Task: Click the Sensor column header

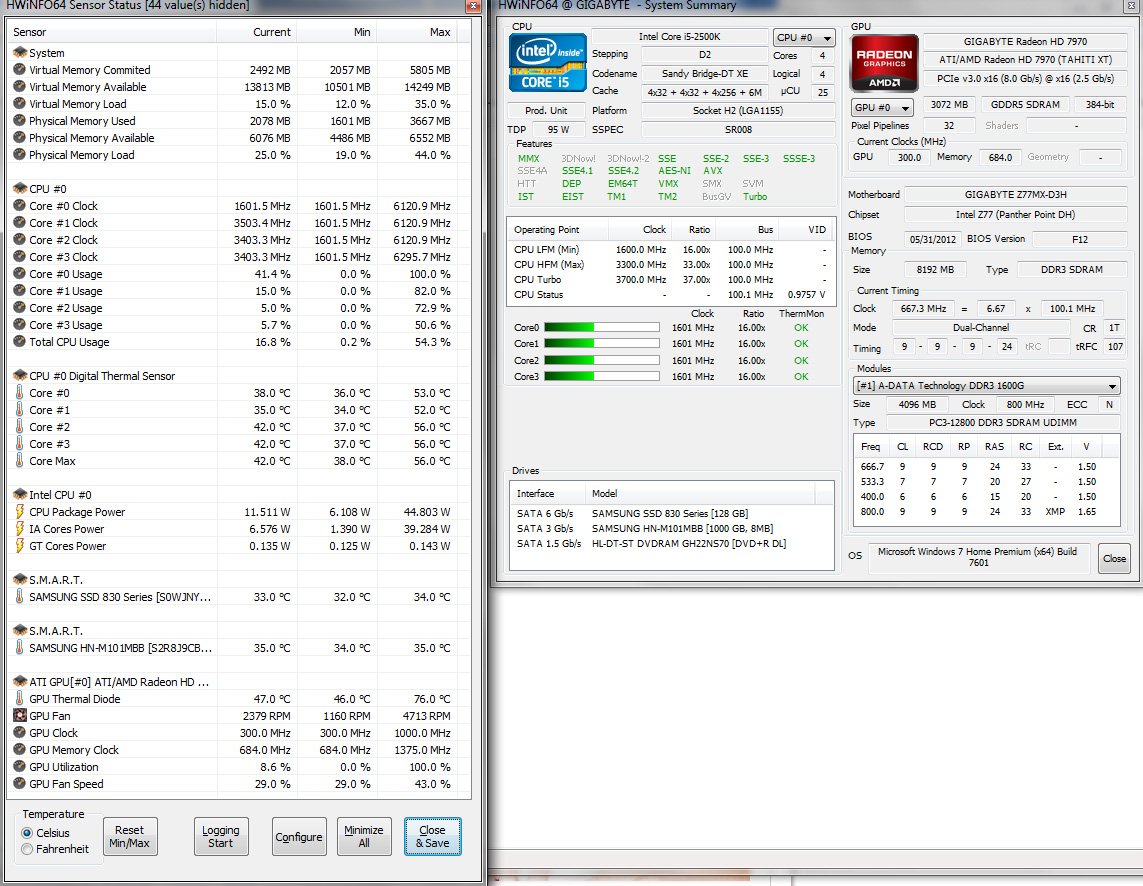Action: point(113,32)
